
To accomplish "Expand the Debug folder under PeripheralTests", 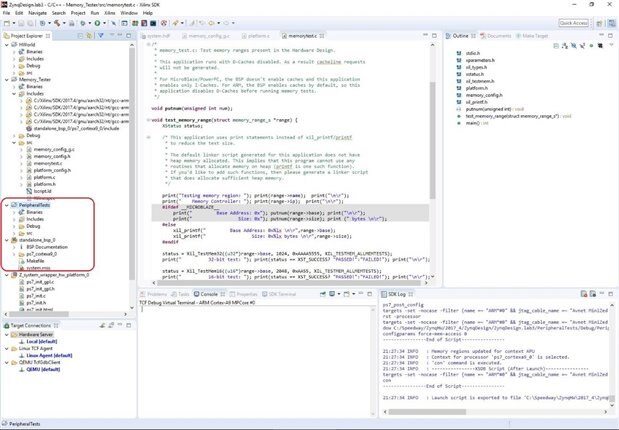I will (12, 226).
